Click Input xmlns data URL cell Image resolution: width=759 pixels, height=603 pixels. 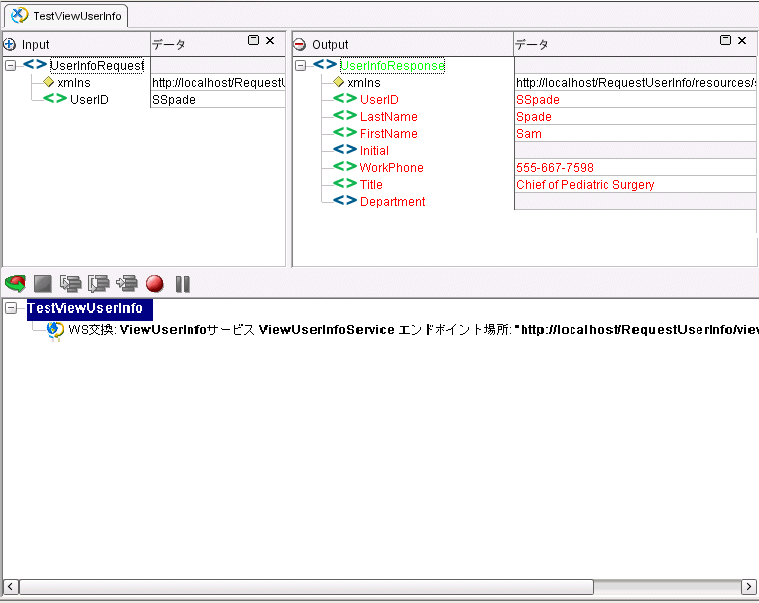(x=217, y=83)
